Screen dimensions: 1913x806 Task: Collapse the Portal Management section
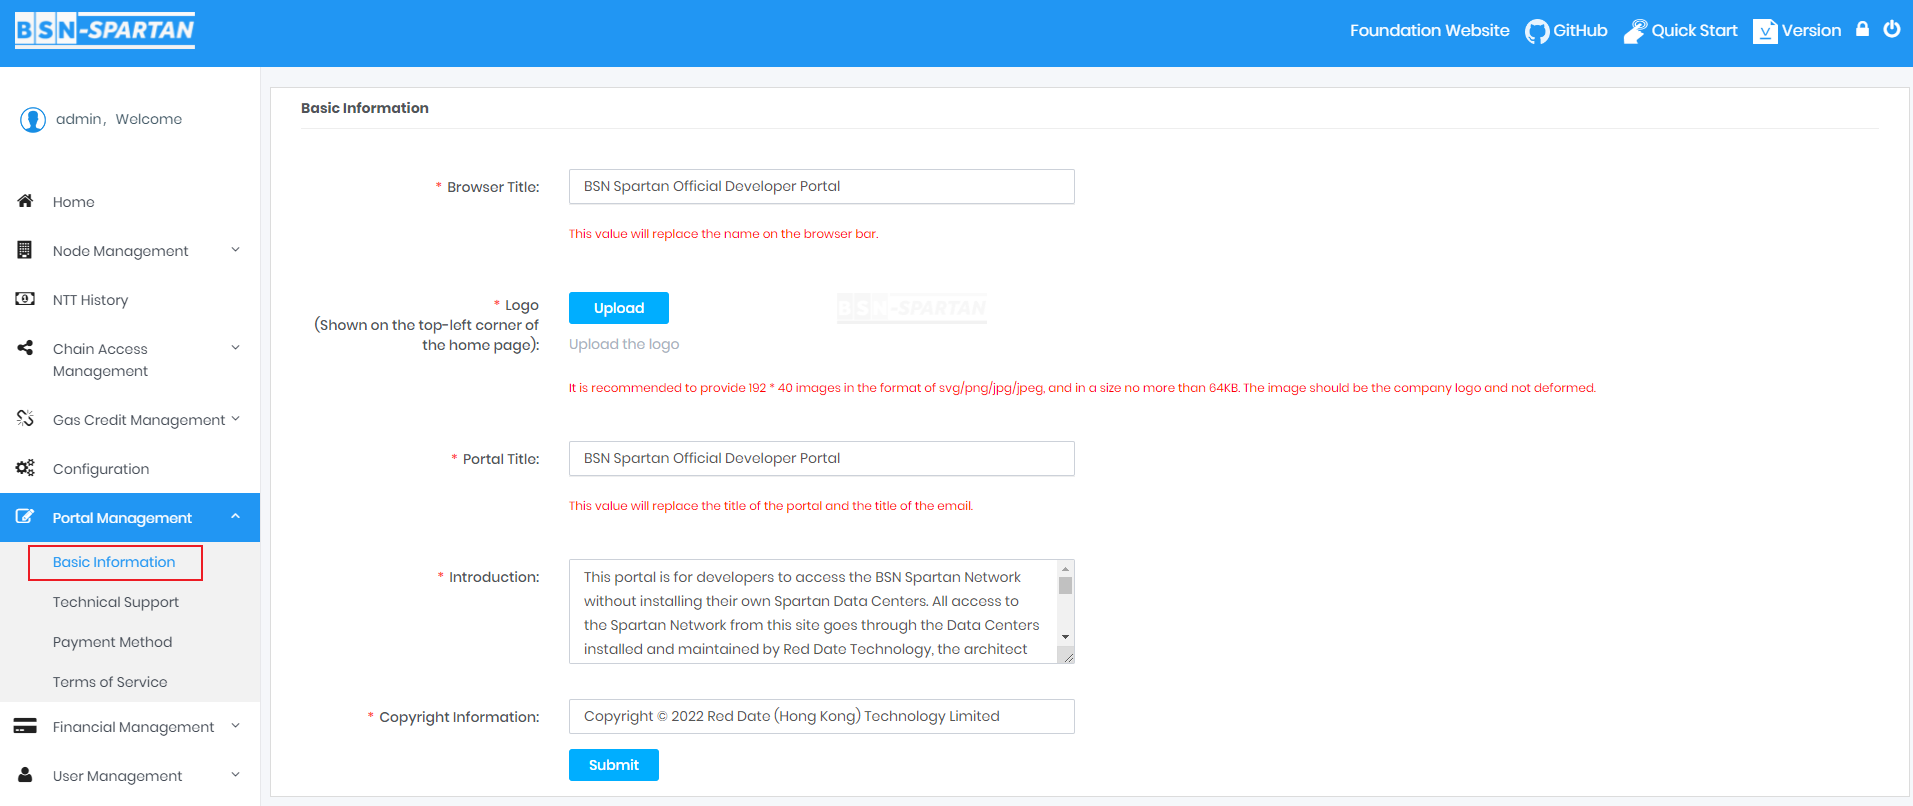click(x=235, y=517)
